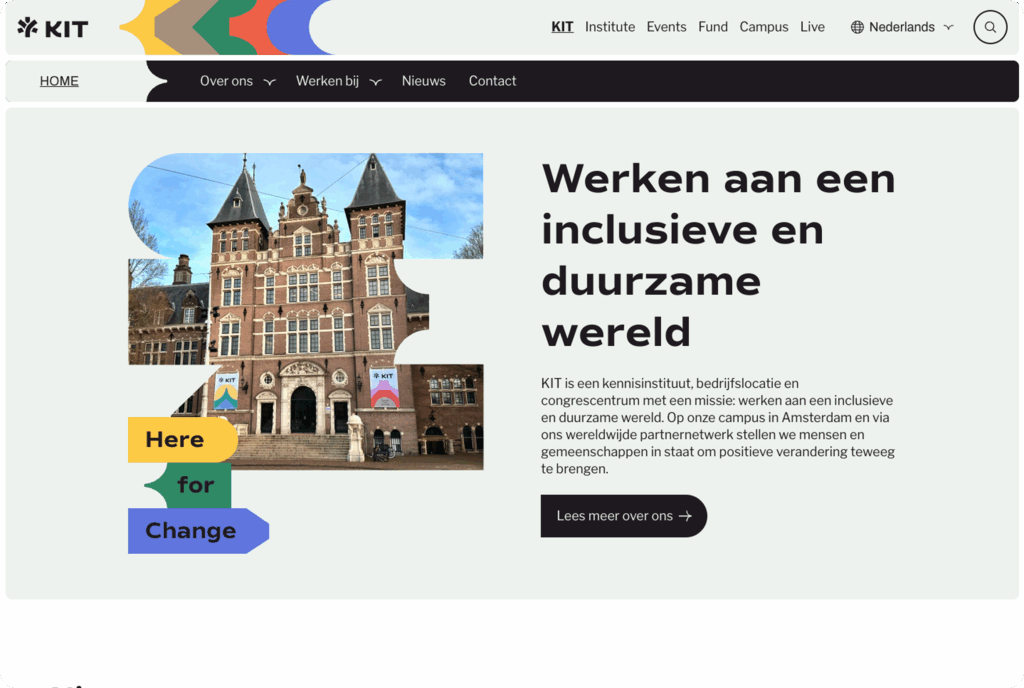The height and width of the screenshot is (688, 1024).
Task: Click the Campus item in the top menu
Action: point(764,27)
